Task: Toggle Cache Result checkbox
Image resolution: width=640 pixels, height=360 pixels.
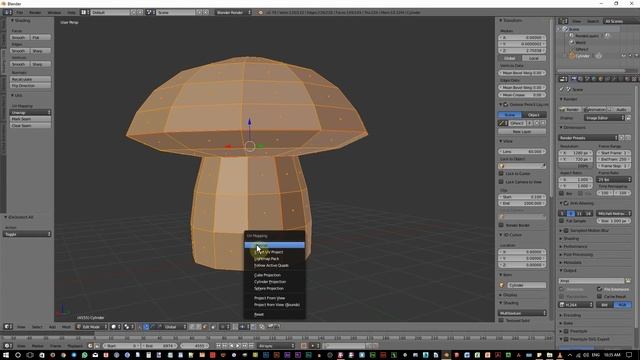Action: point(600,296)
